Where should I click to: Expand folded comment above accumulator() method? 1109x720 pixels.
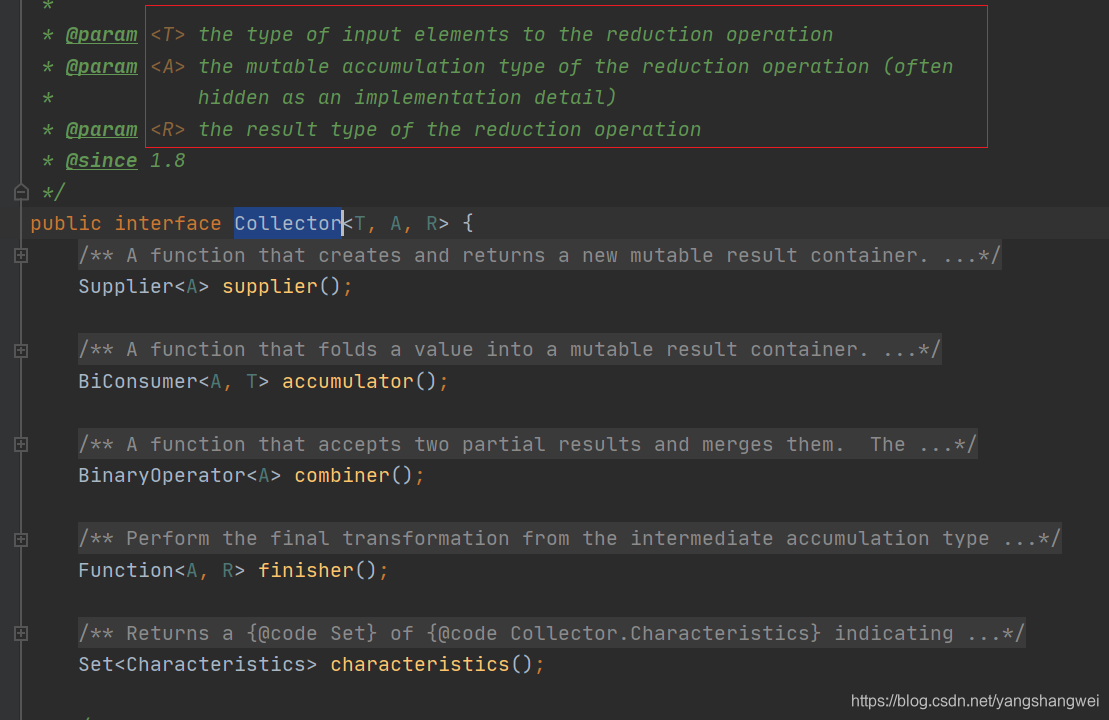[x=21, y=350]
